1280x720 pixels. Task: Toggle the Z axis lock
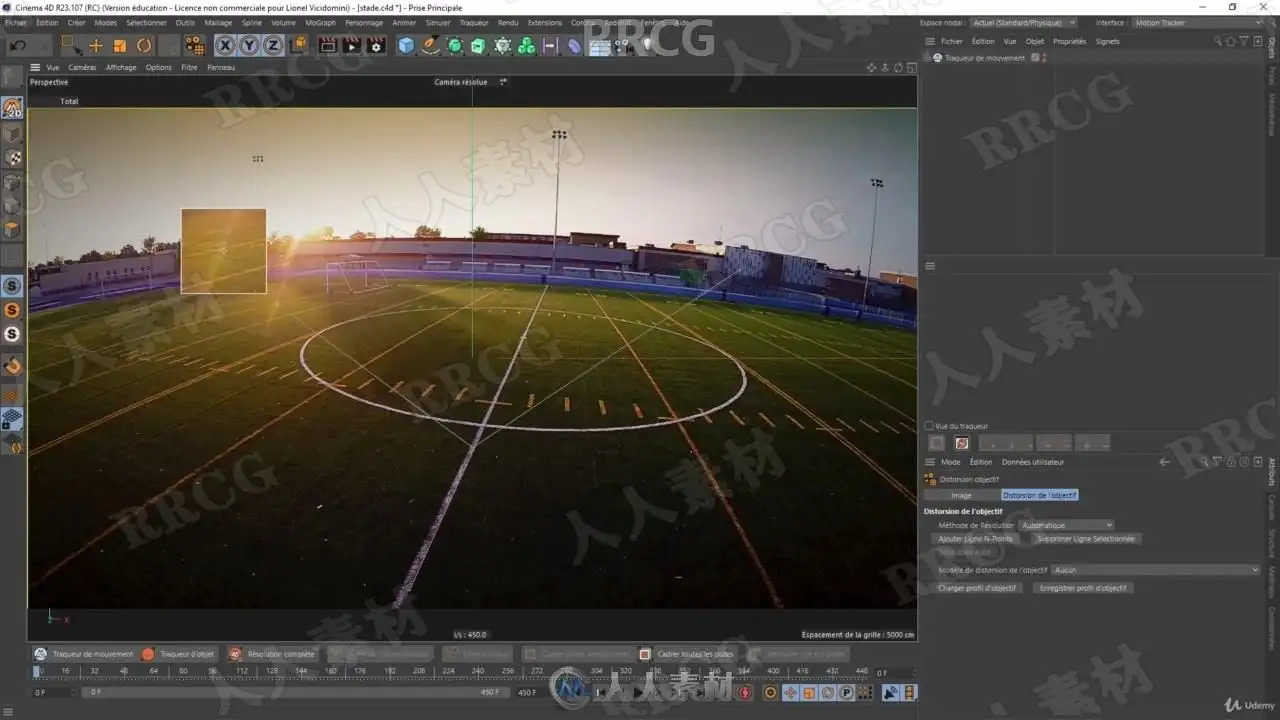click(x=273, y=45)
